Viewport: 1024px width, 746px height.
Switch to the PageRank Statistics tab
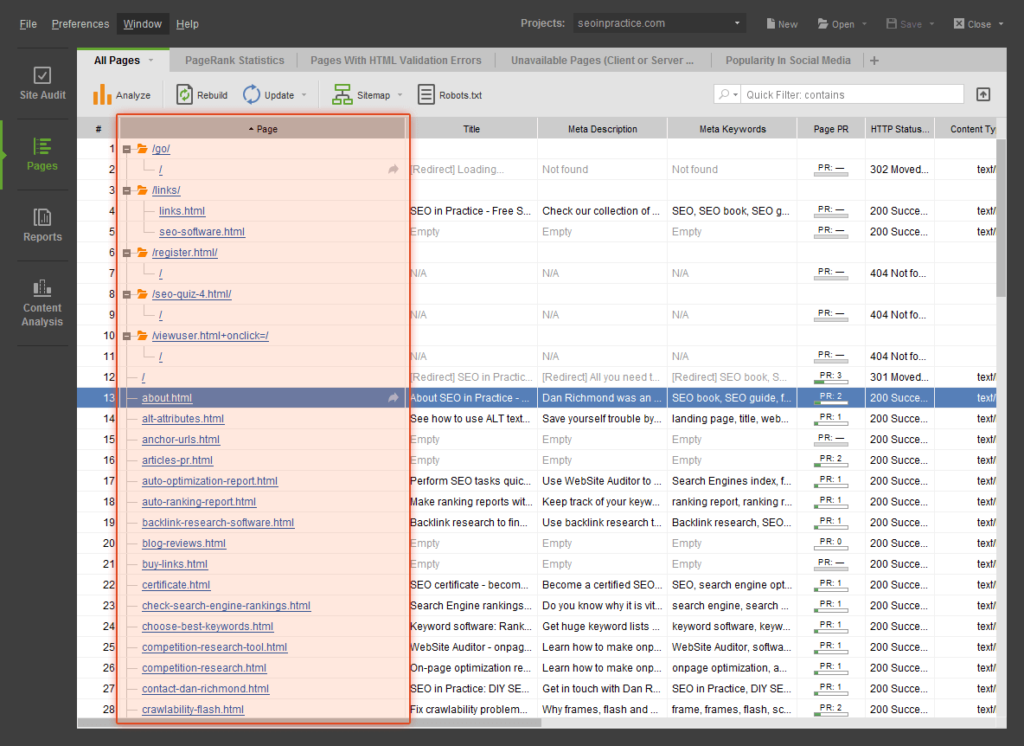click(233, 60)
